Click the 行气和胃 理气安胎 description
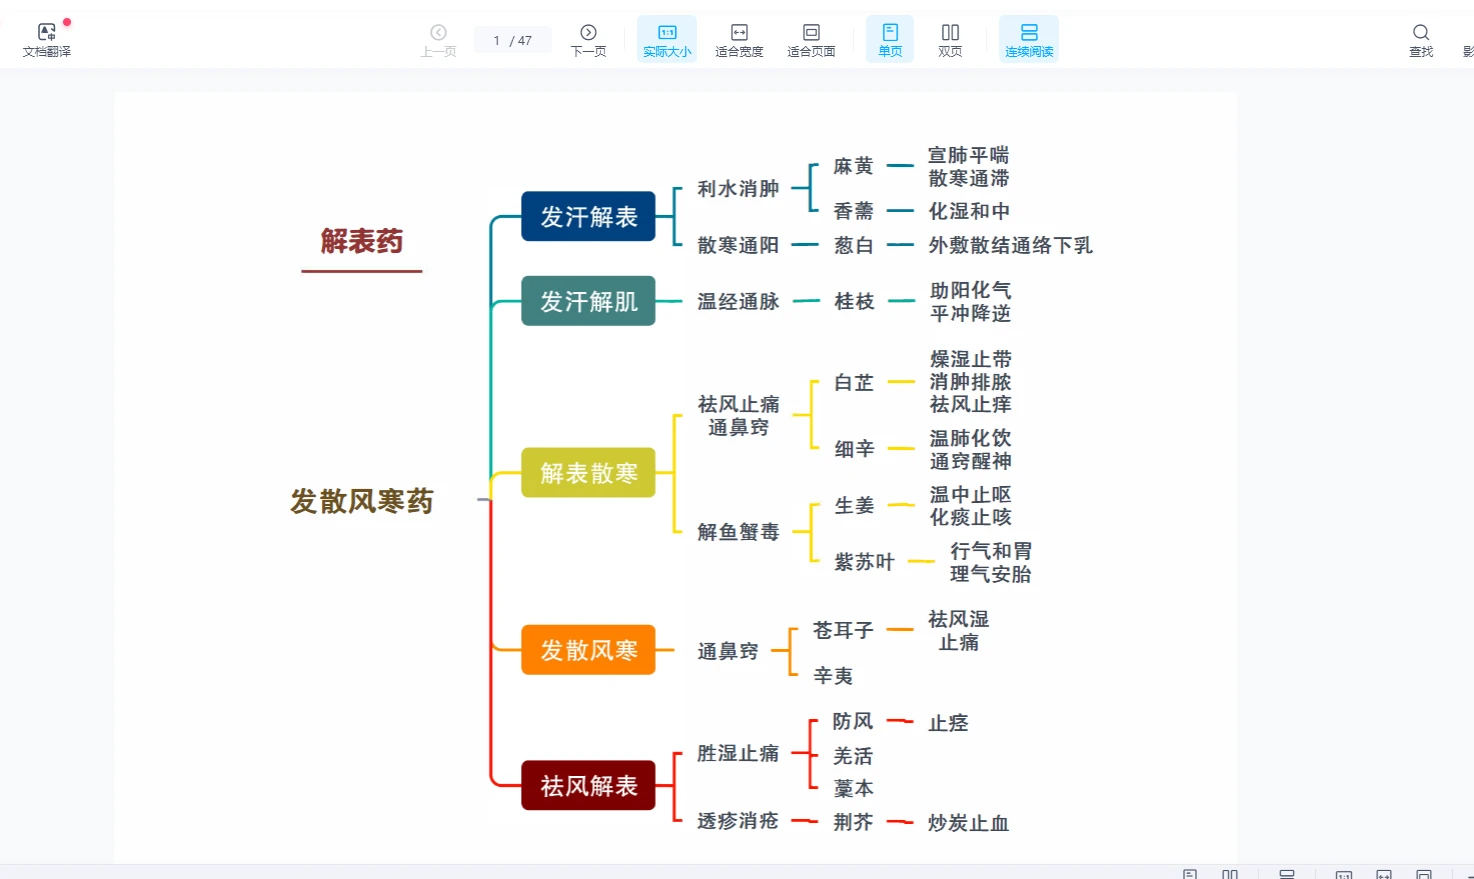Viewport: 1474px width, 879px height. click(990, 562)
